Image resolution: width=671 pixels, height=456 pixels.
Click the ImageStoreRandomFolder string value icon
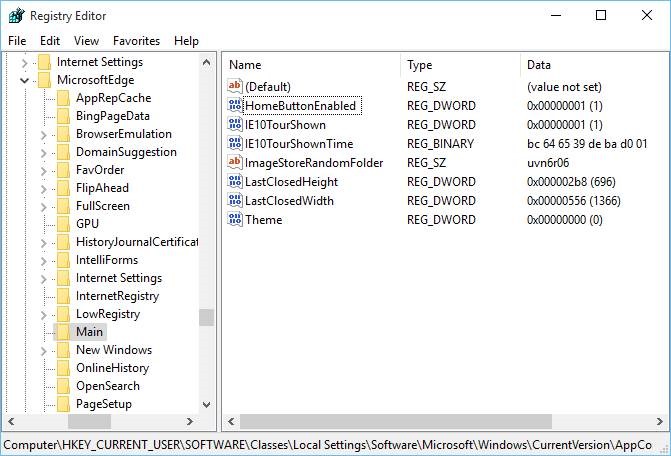235,163
